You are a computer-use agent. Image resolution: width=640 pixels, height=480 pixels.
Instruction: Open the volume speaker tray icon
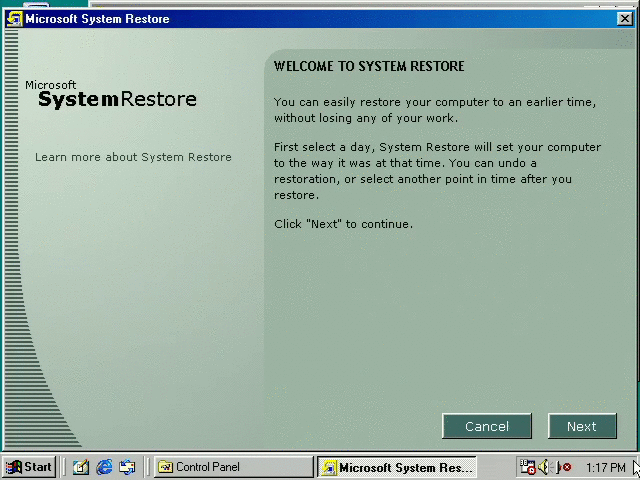pyautogui.click(x=544, y=467)
